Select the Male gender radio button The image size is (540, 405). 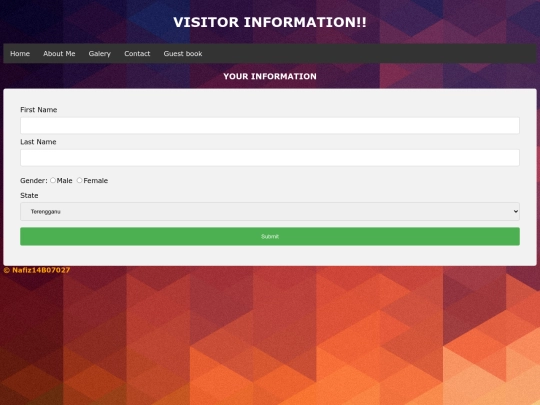pos(53,180)
